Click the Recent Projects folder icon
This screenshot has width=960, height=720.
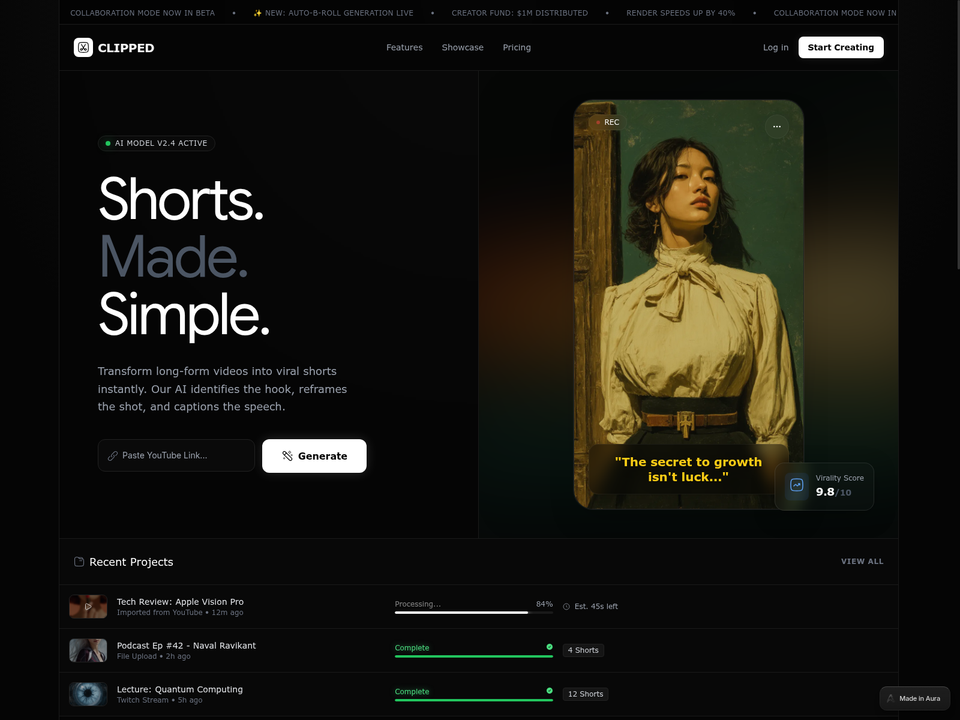[x=79, y=562]
